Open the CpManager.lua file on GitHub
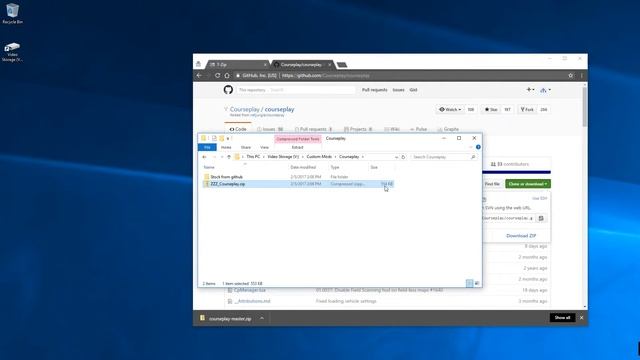640x360 pixels. click(x=250, y=290)
